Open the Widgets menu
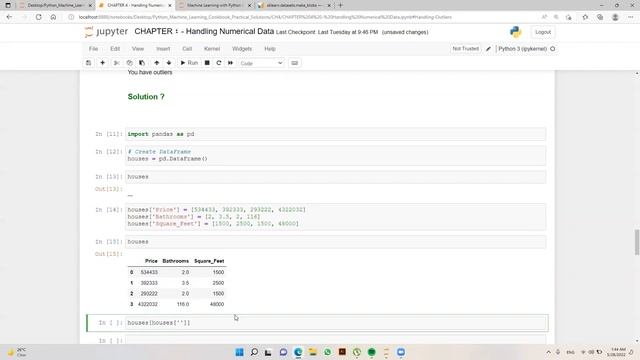Image resolution: width=640 pixels, height=360 pixels. pos(242,49)
